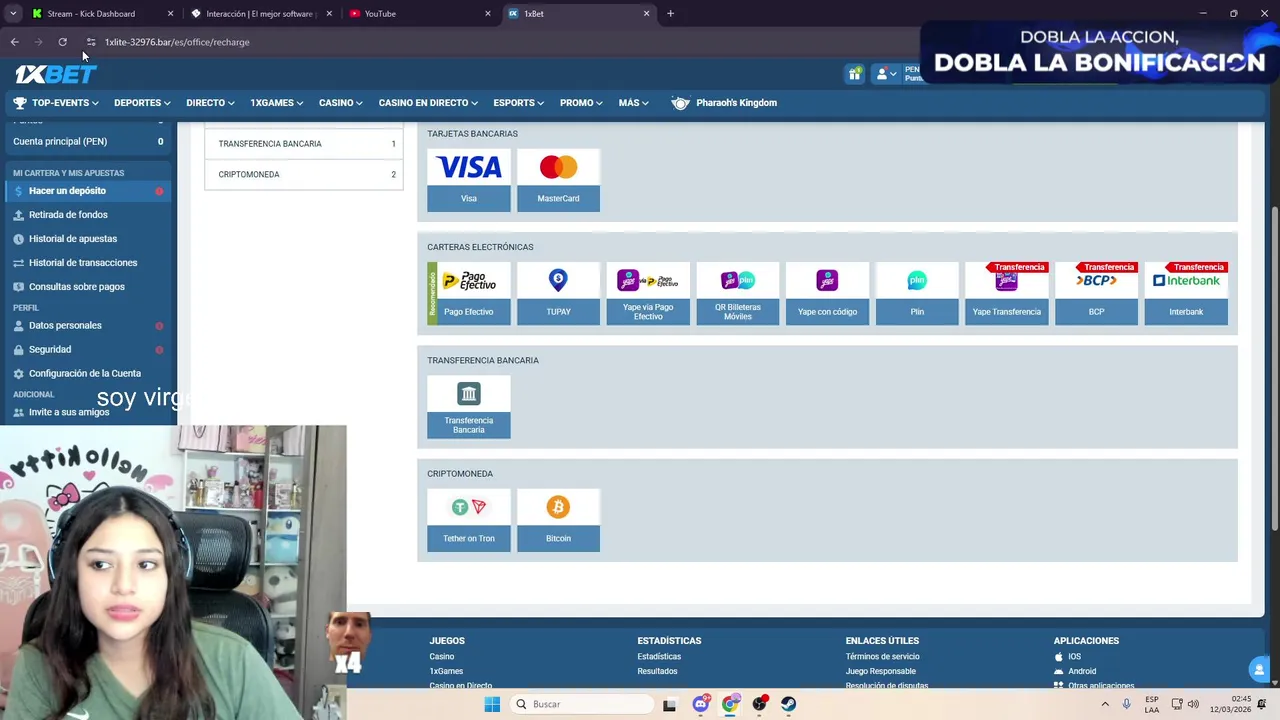Screen dimensions: 1280x720
Task: Open Task View in taskbar
Action: [669, 704]
